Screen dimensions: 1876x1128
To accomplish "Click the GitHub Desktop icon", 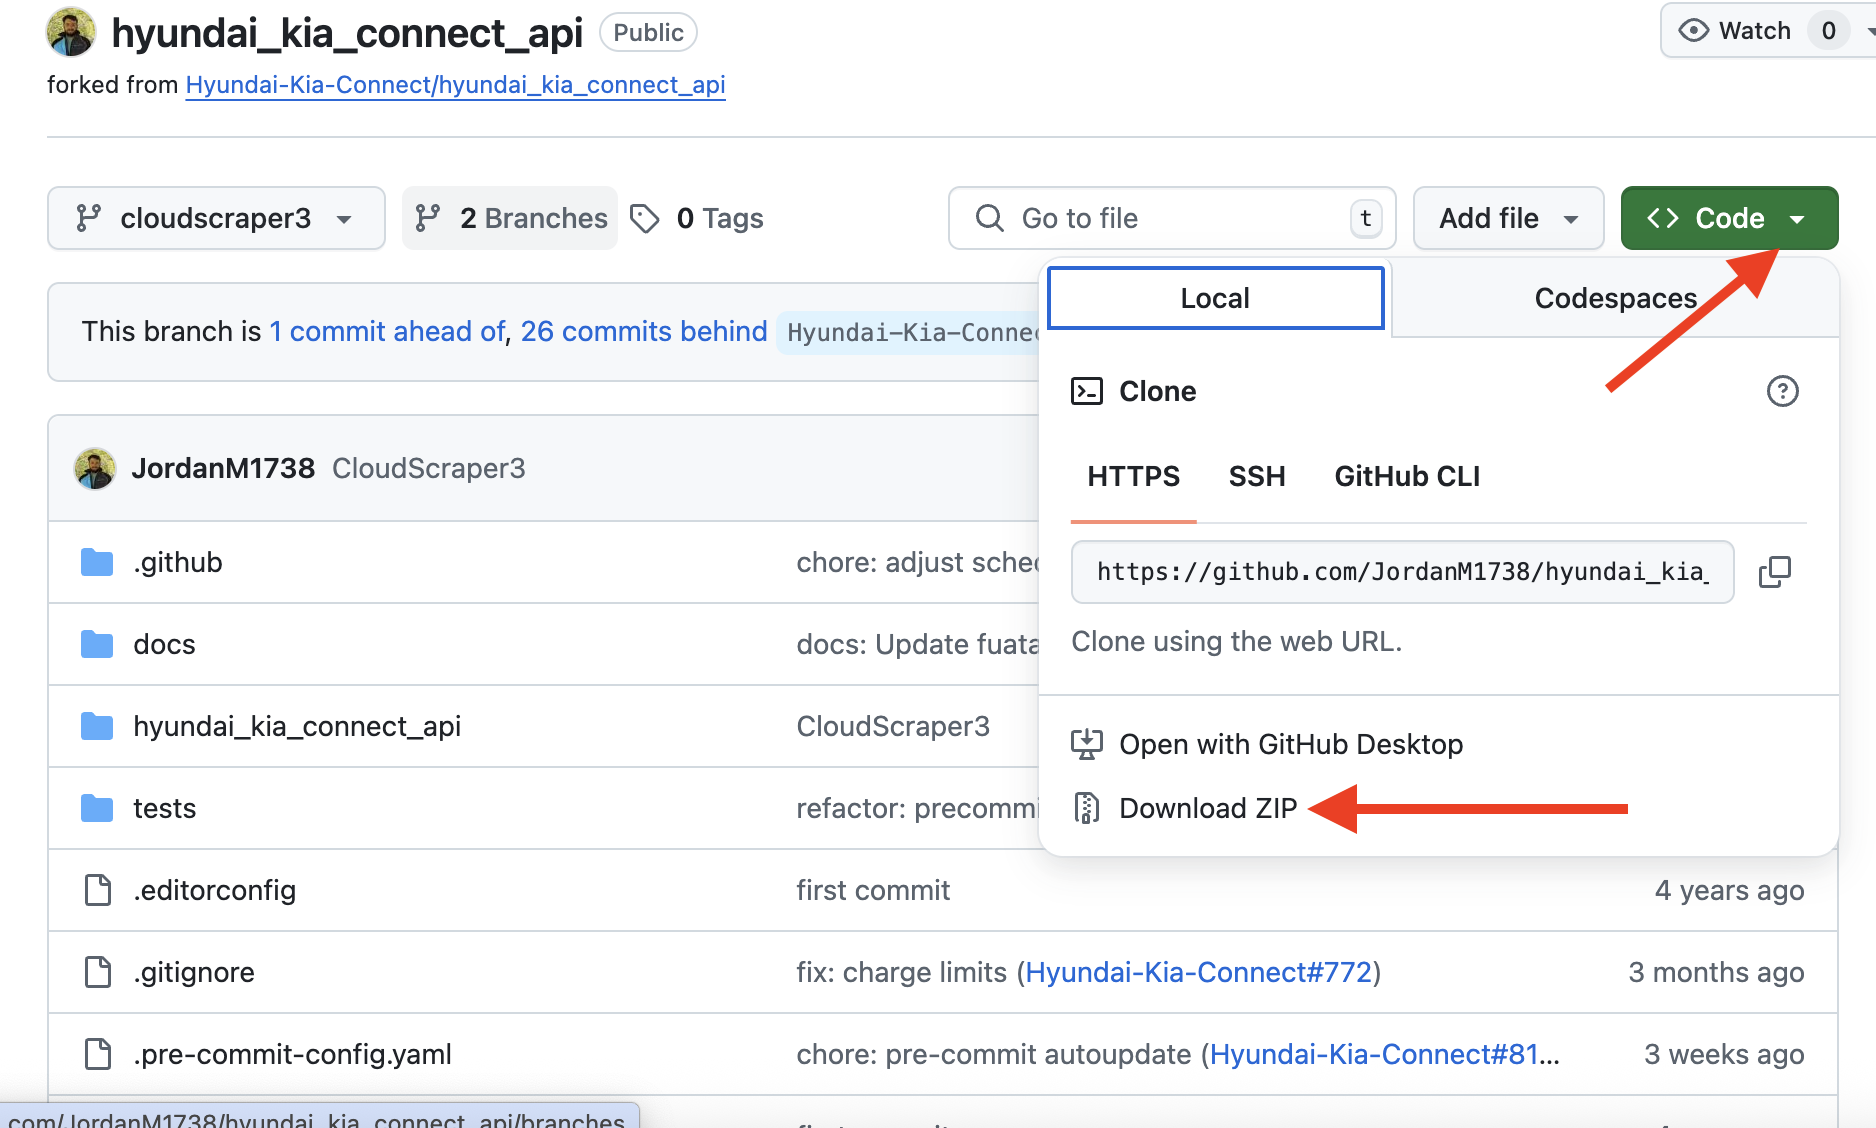I will 1088,743.
